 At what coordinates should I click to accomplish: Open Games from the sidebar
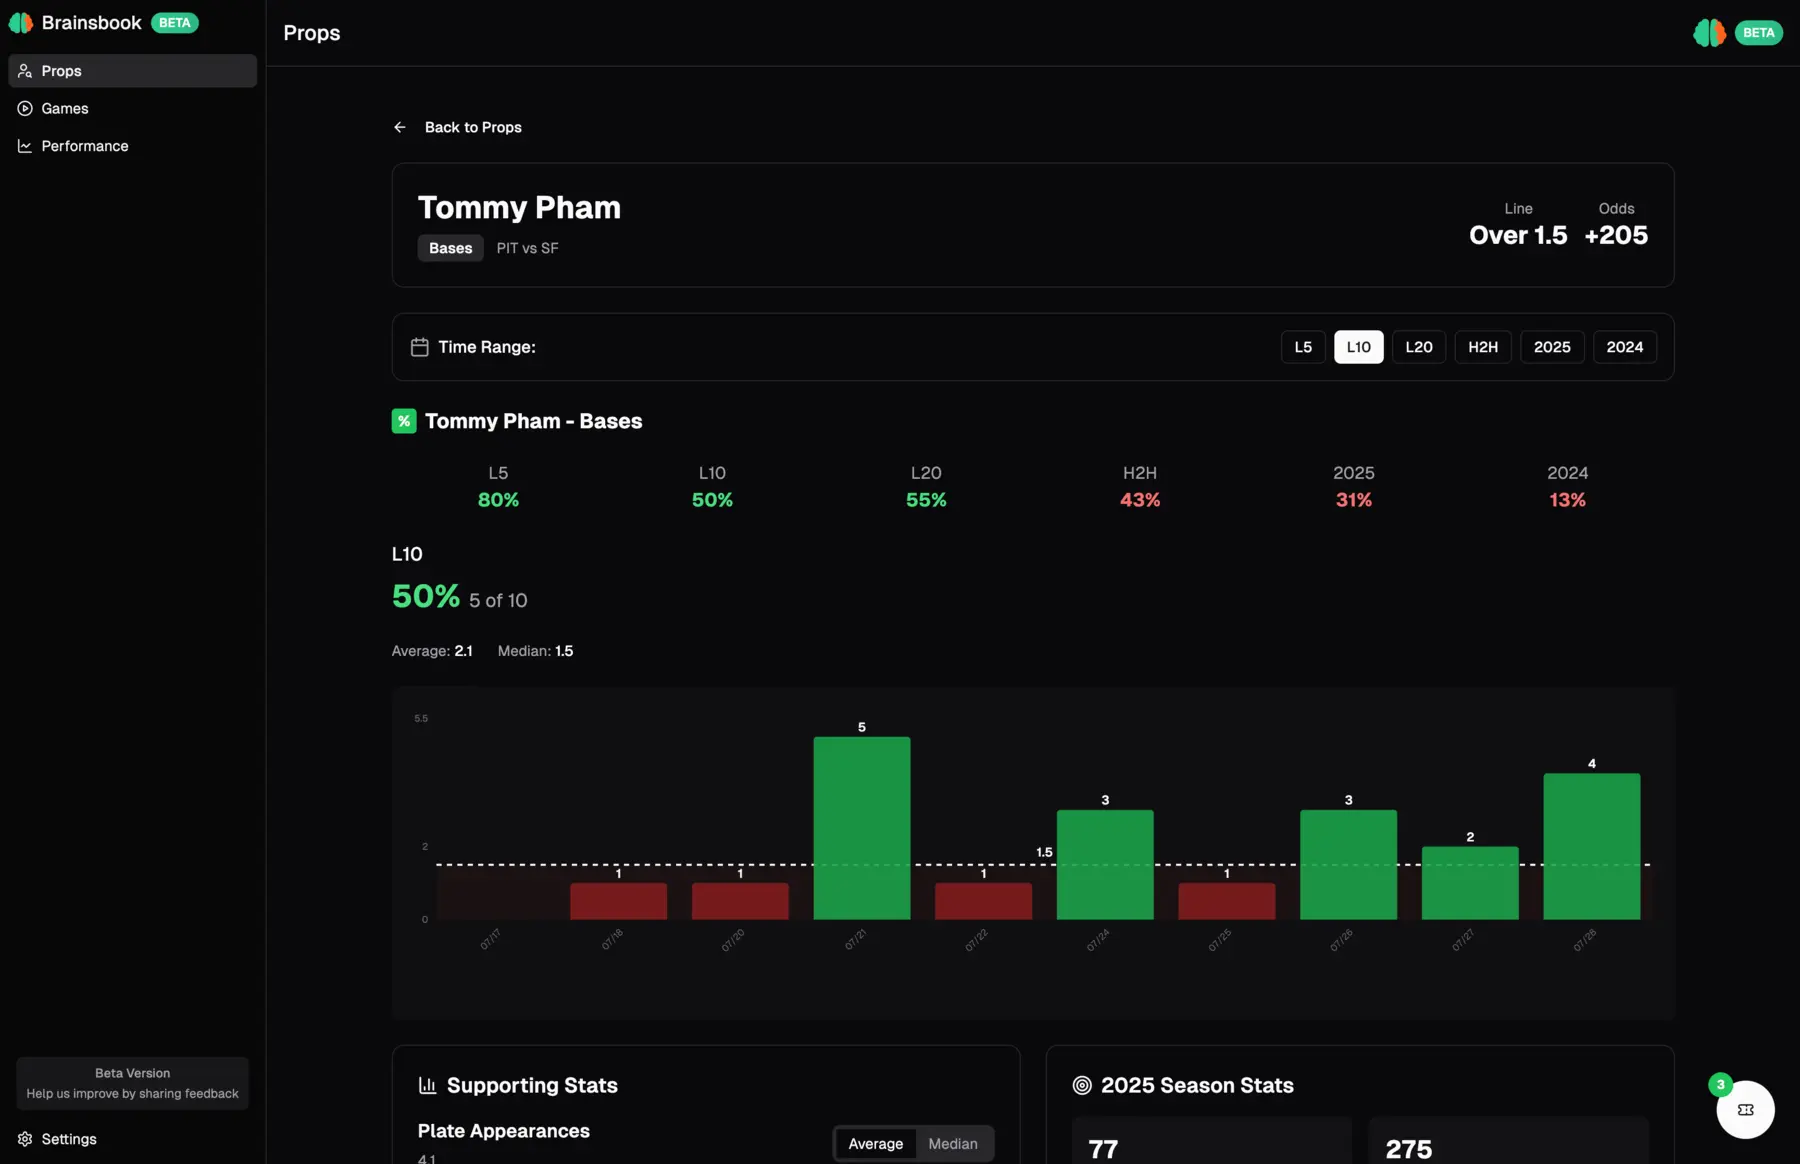[132, 108]
